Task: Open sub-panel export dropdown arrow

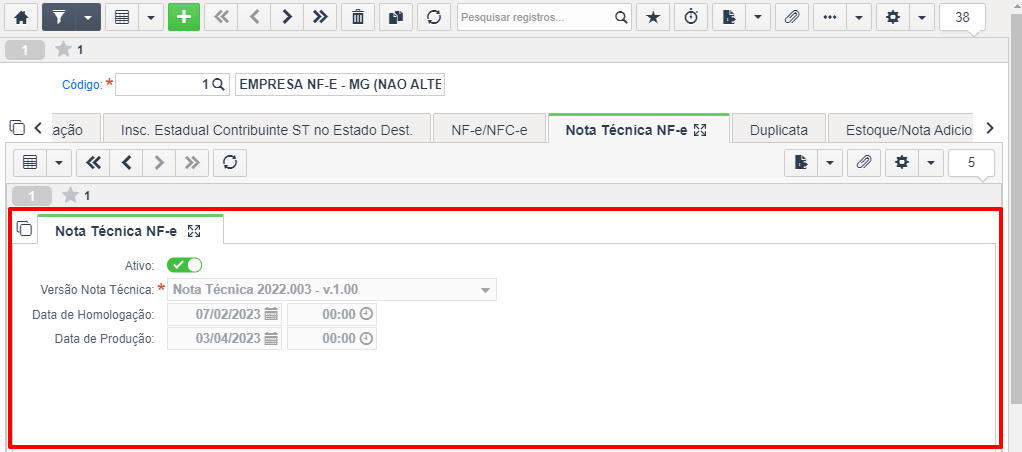Action: click(x=830, y=163)
